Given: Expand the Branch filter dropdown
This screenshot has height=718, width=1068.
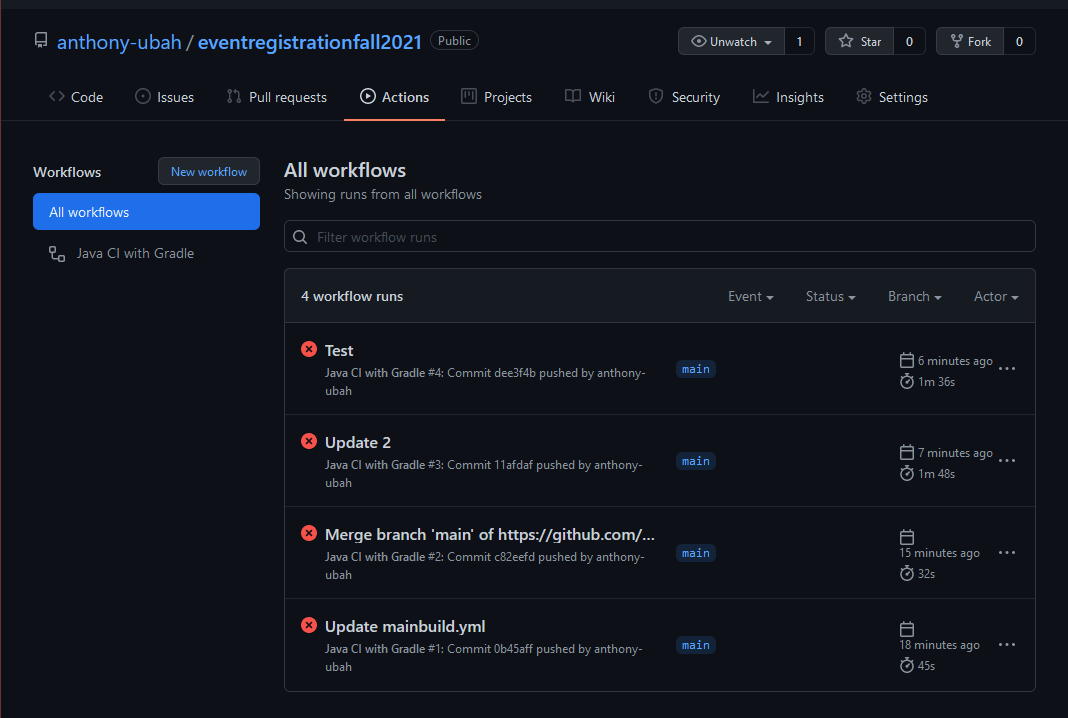Looking at the screenshot, I should (914, 297).
